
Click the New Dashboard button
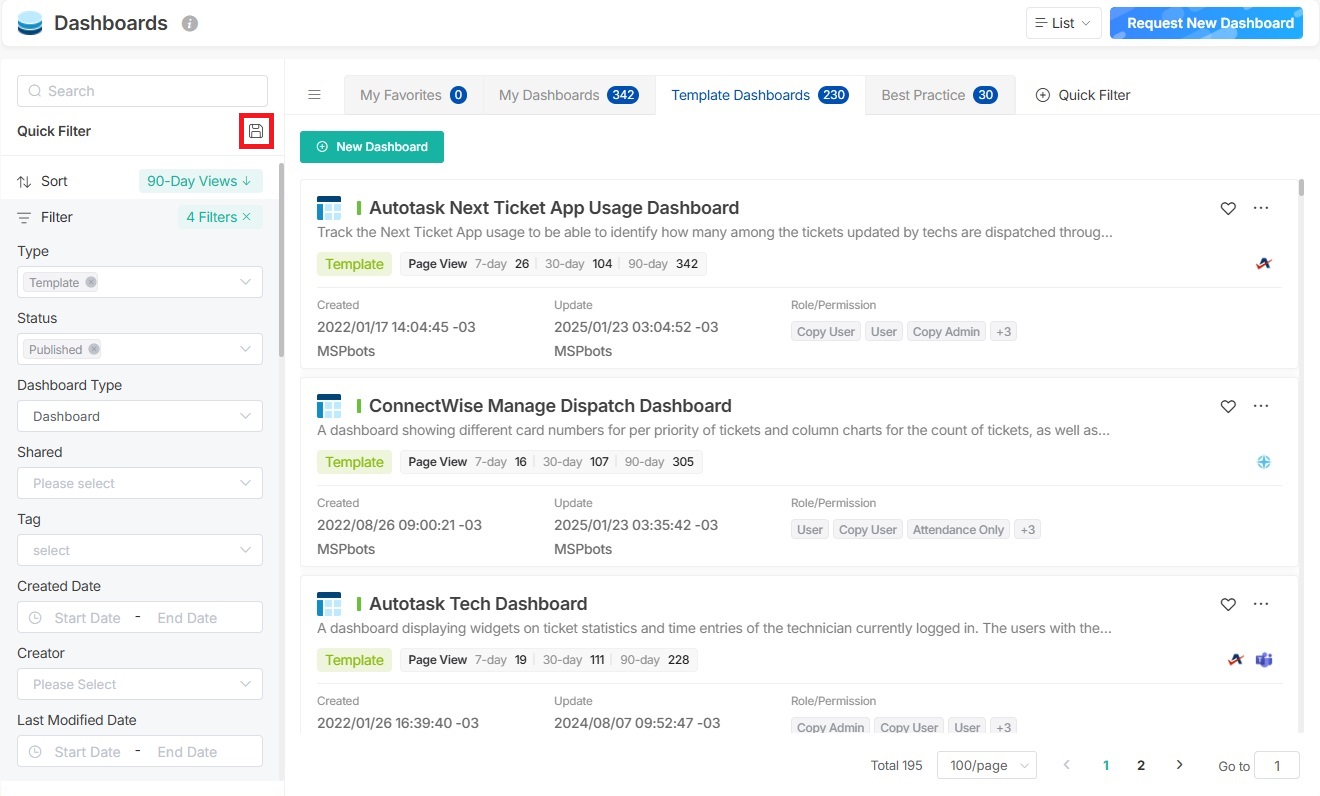[x=372, y=147]
